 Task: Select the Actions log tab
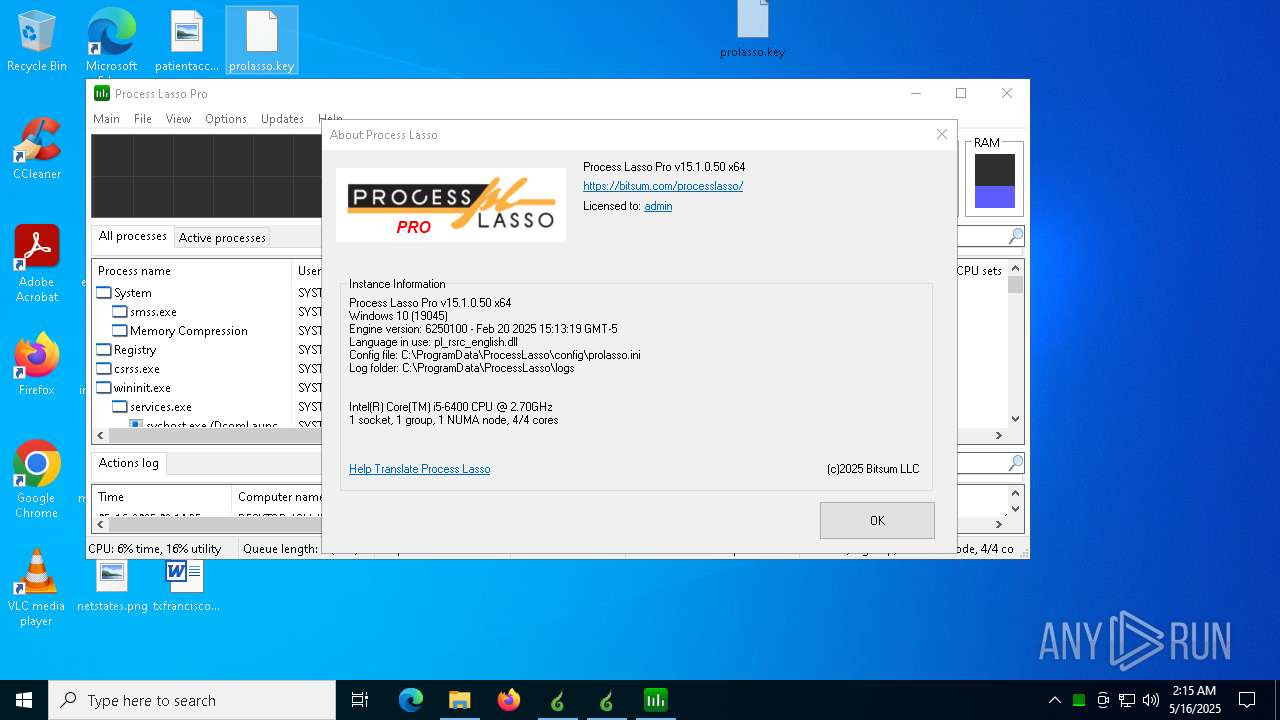(x=128, y=463)
